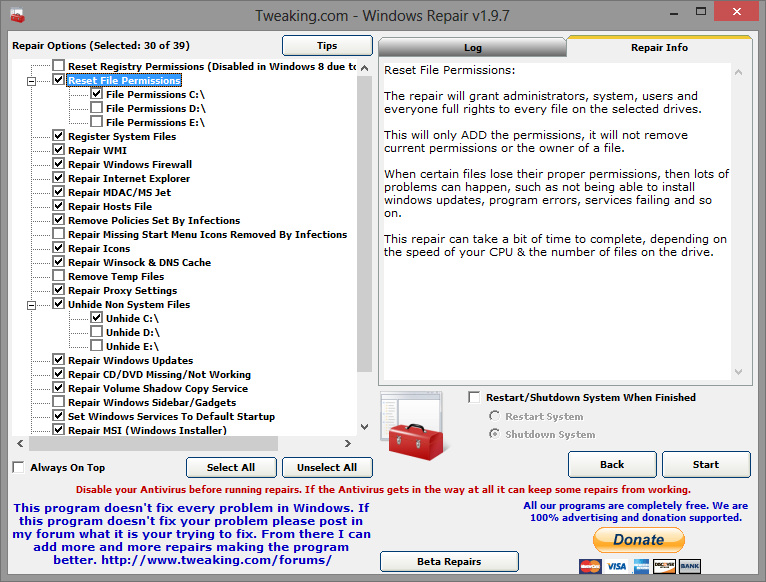Screen dimensions: 766x582
Task: Uncheck Repair Windows Firewall
Action: (x=59, y=164)
